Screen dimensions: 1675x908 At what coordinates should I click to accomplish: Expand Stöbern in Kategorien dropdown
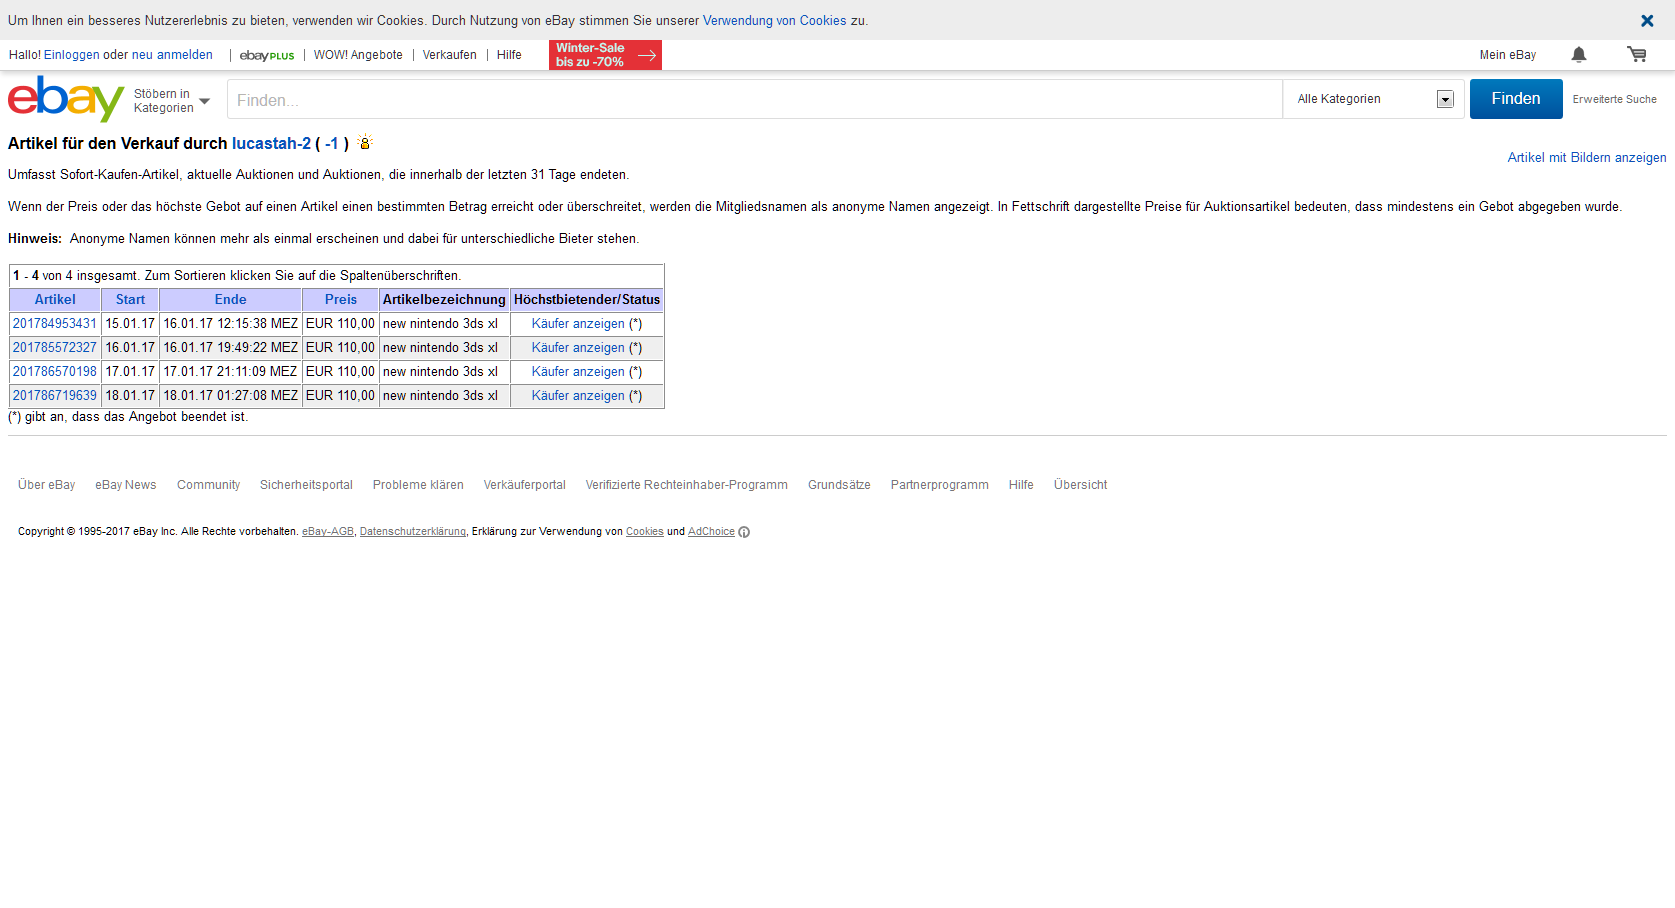172,101
